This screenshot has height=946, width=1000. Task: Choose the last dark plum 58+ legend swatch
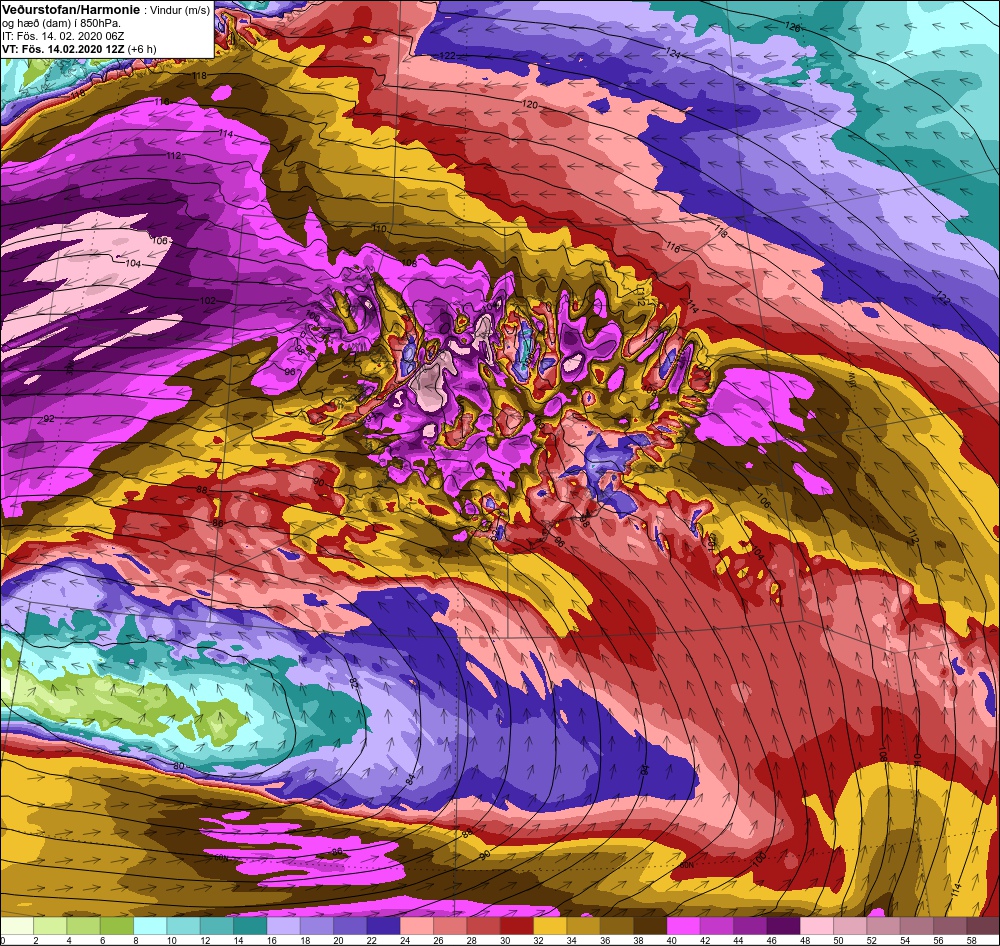[983, 925]
